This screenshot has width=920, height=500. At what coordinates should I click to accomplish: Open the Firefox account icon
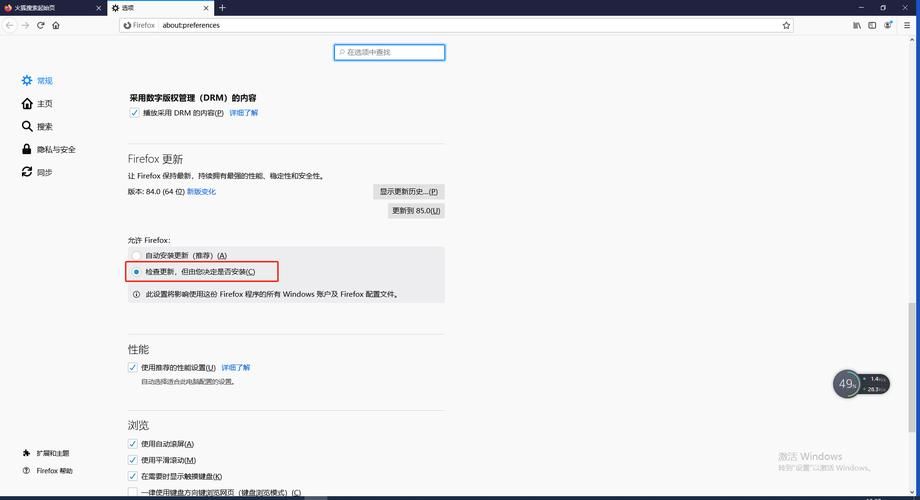888,25
